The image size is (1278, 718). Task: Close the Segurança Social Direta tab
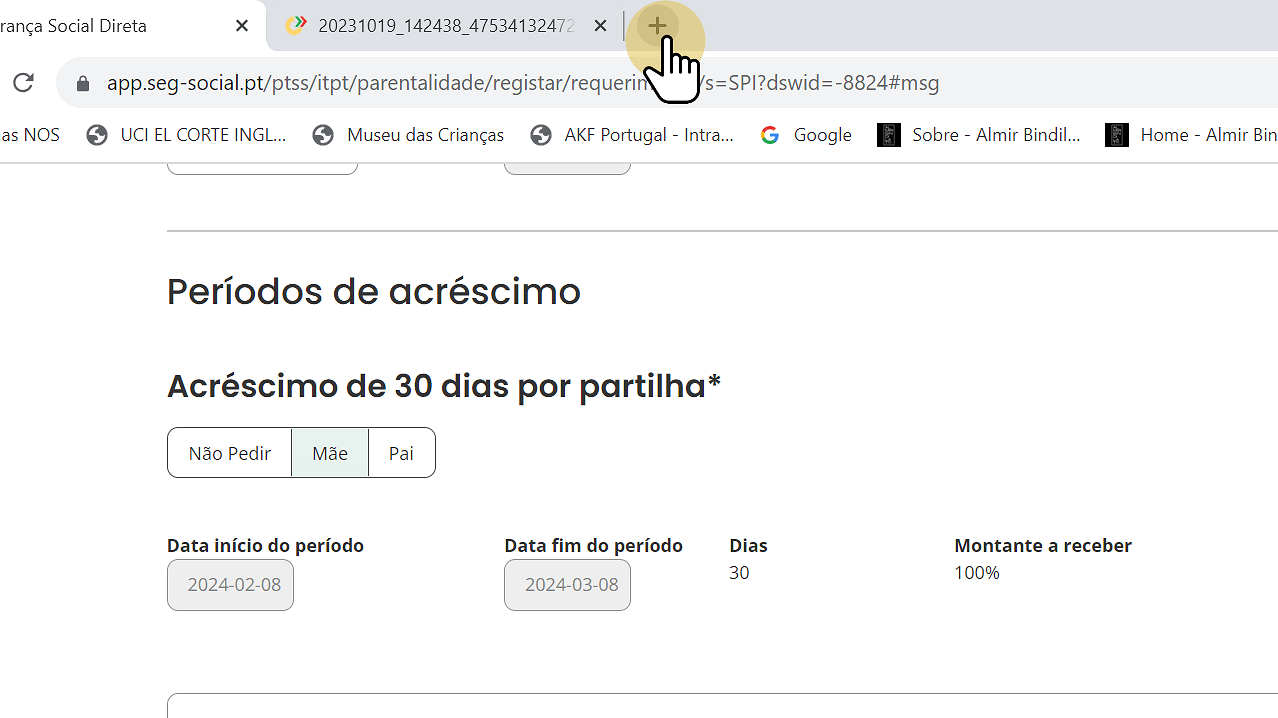[242, 26]
